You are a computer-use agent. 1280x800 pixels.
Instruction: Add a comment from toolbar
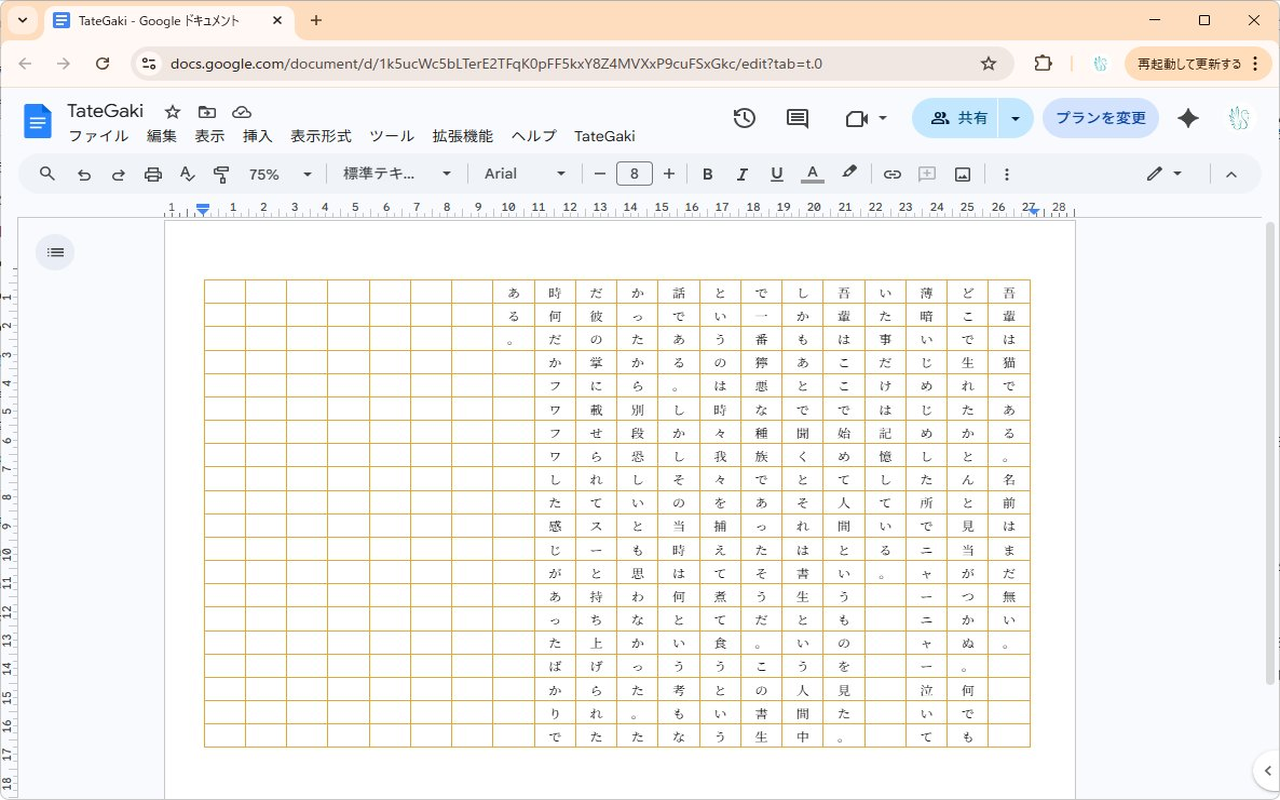pos(927,174)
